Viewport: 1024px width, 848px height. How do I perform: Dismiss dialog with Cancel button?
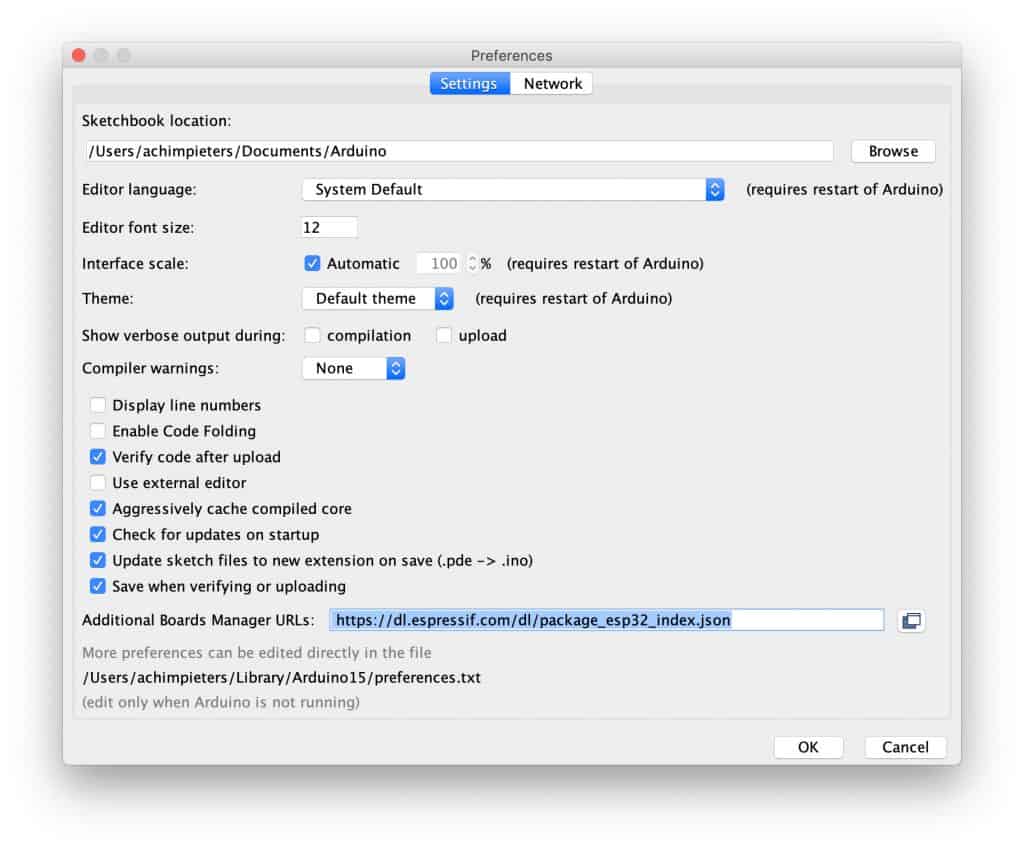tap(904, 747)
